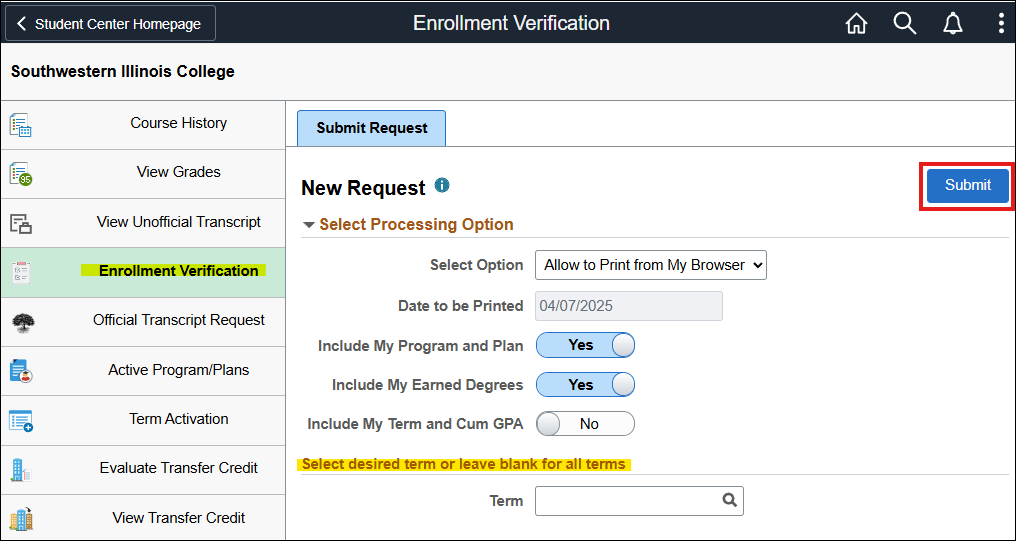Click the Official Transcript Request tree icon
The width and height of the screenshot is (1016, 541).
pyautogui.click(x=21, y=322)
